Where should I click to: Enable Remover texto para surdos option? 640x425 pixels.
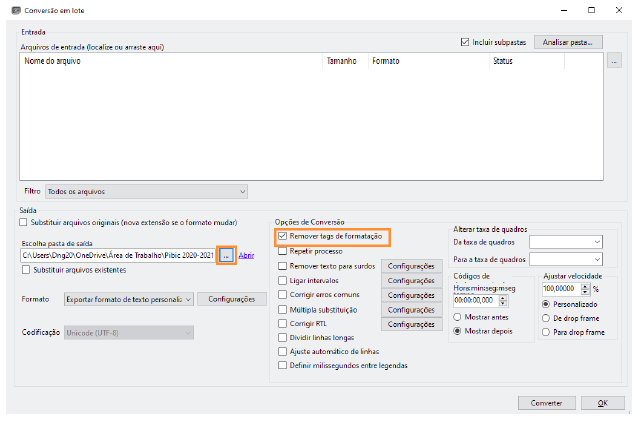pyautogui.click(x=283, y=267)
